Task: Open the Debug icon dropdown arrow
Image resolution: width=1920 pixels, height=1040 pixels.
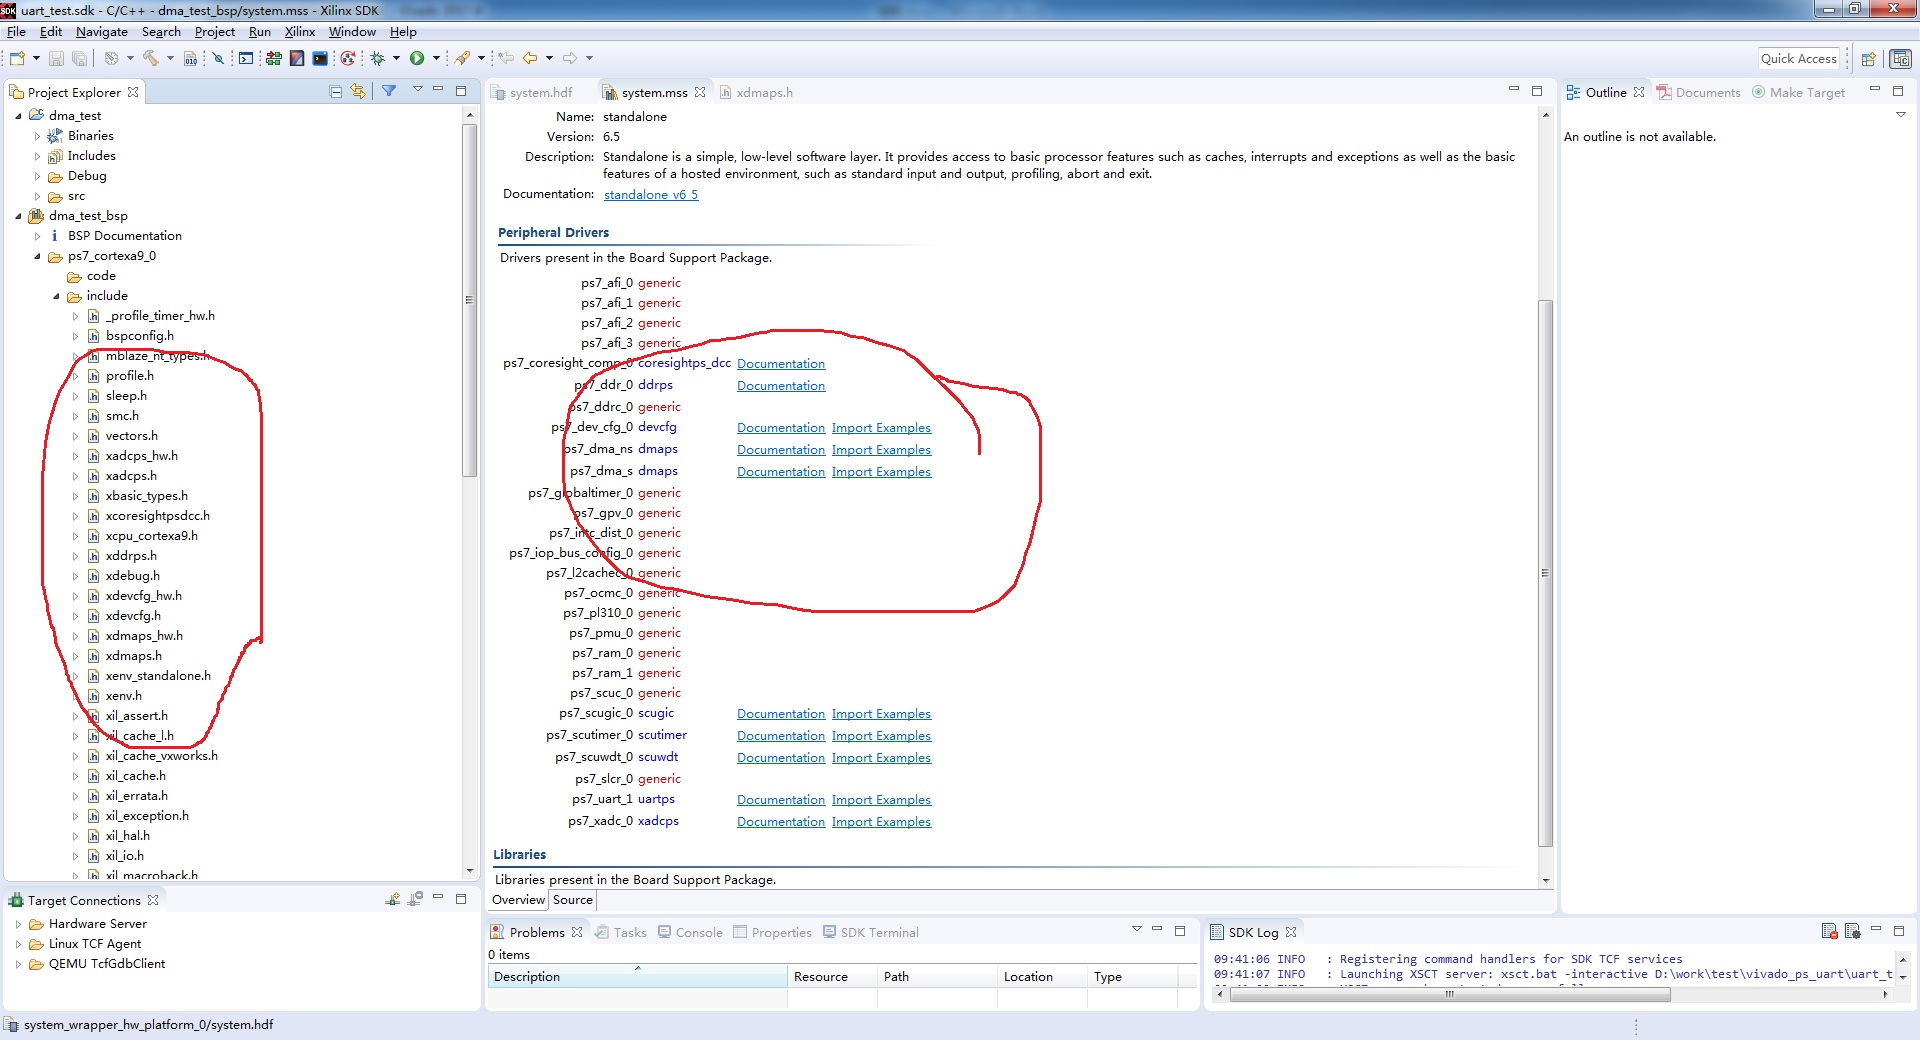Action: tap(396, 59)
